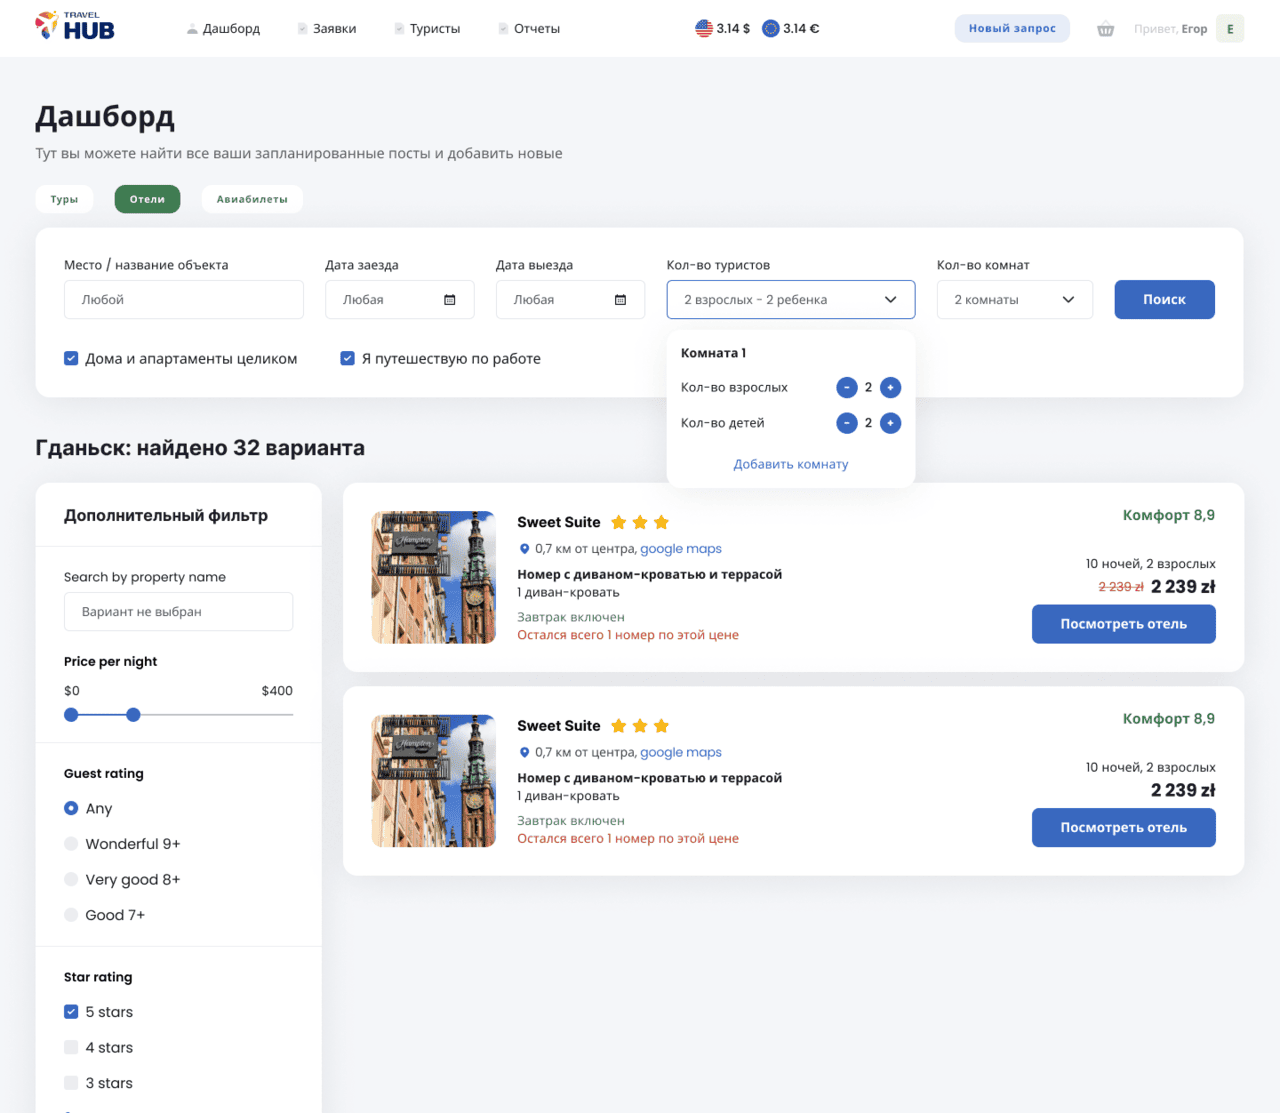Click the 'Добавить комнату' link
Viewport: 1280px width, 1113px height.
(790, 464)
